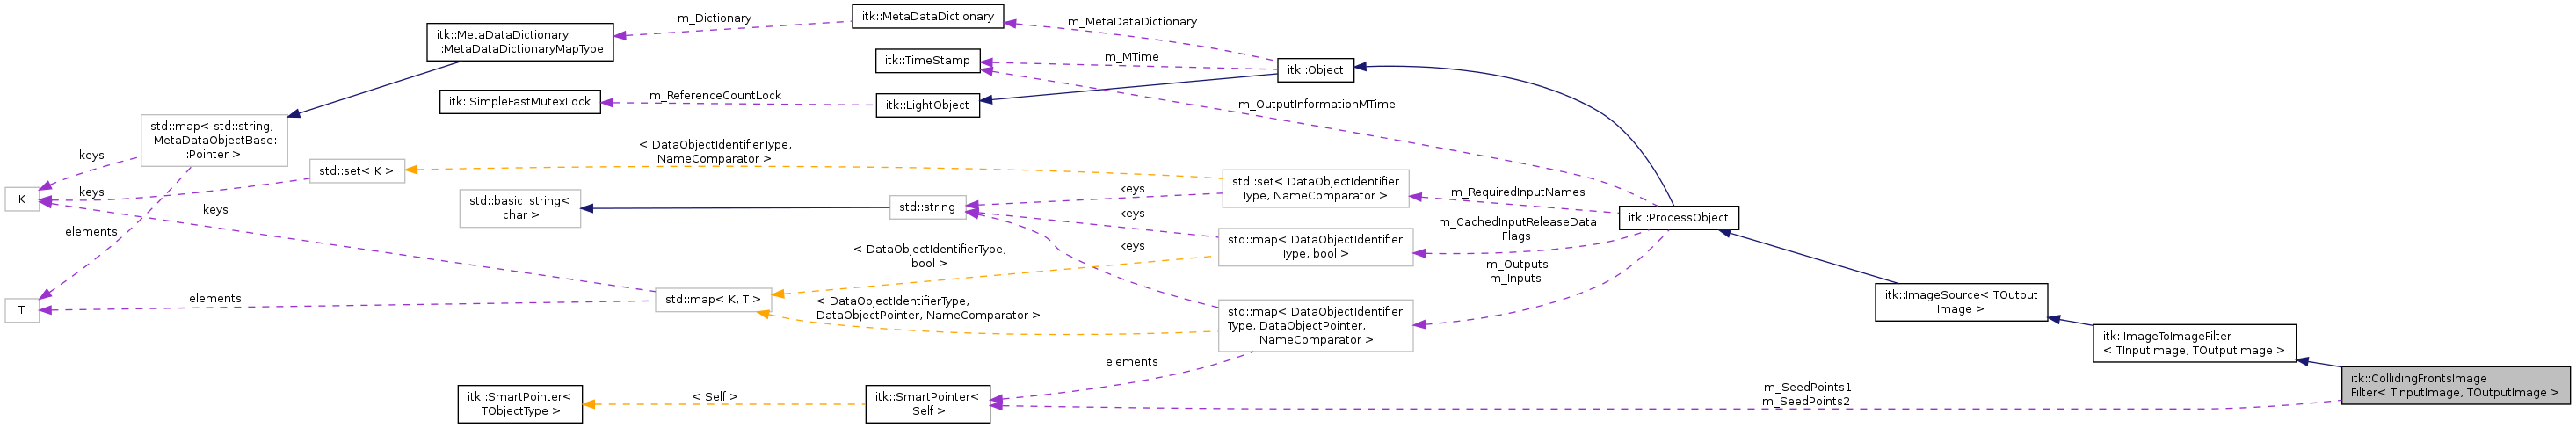Click the std::string node
The width and height of the screenshot is (2576, 428).
click(x=928, y=207)
